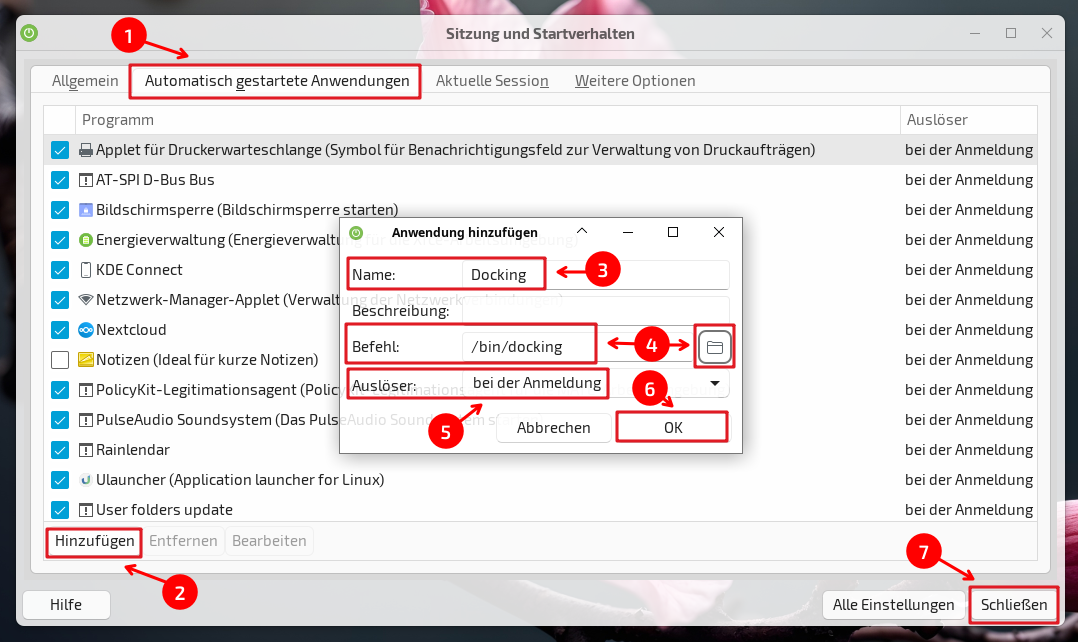Viewport: 1078px width, 642px height.
Task: Uncheck the Rainlendar autostart checkbox
Action: point(60,450)
